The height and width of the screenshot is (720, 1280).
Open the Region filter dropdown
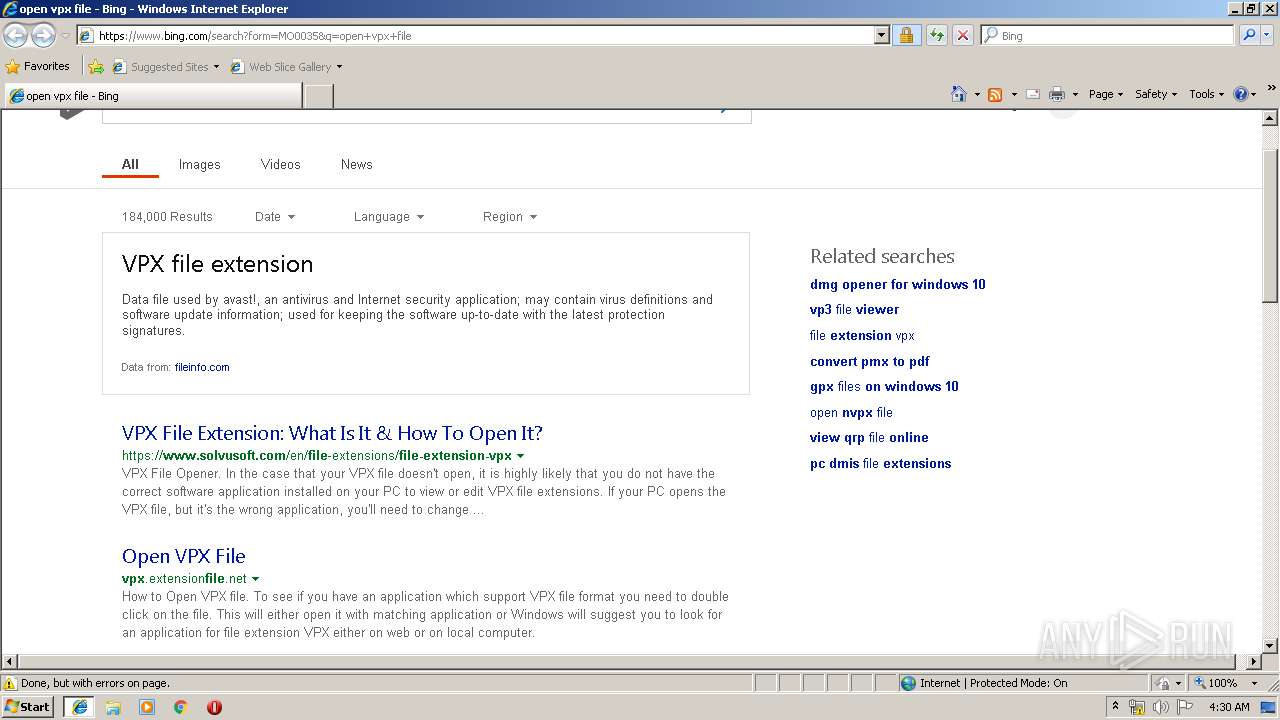(x=510, y=216)
